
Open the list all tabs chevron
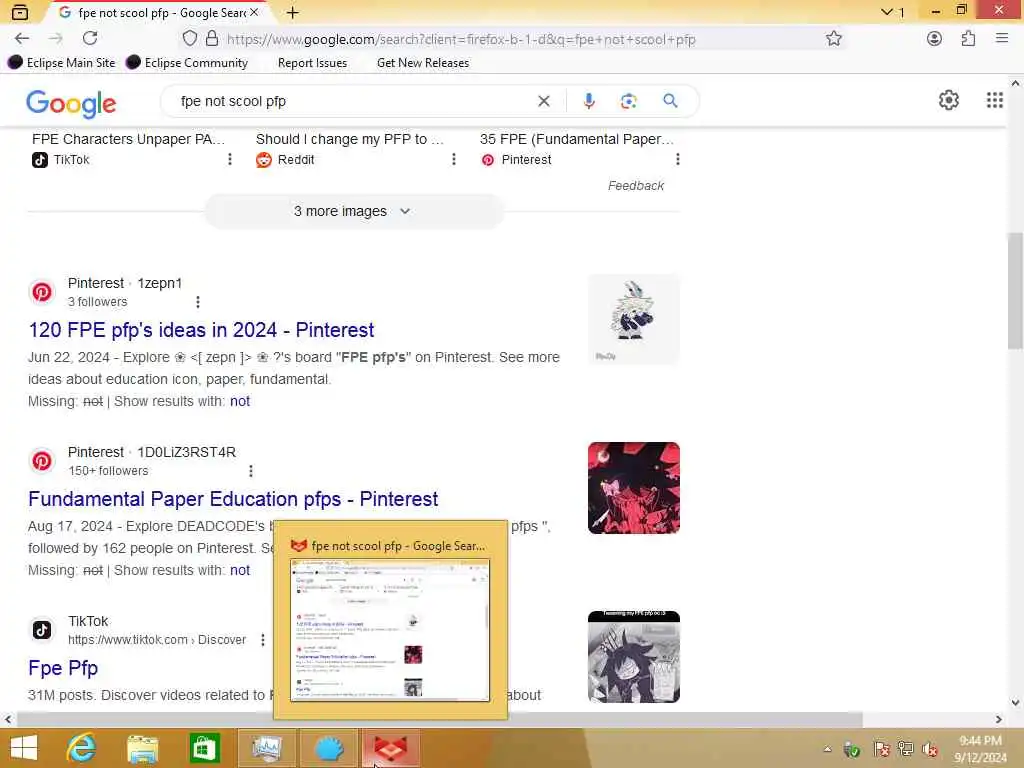(886, 12)
